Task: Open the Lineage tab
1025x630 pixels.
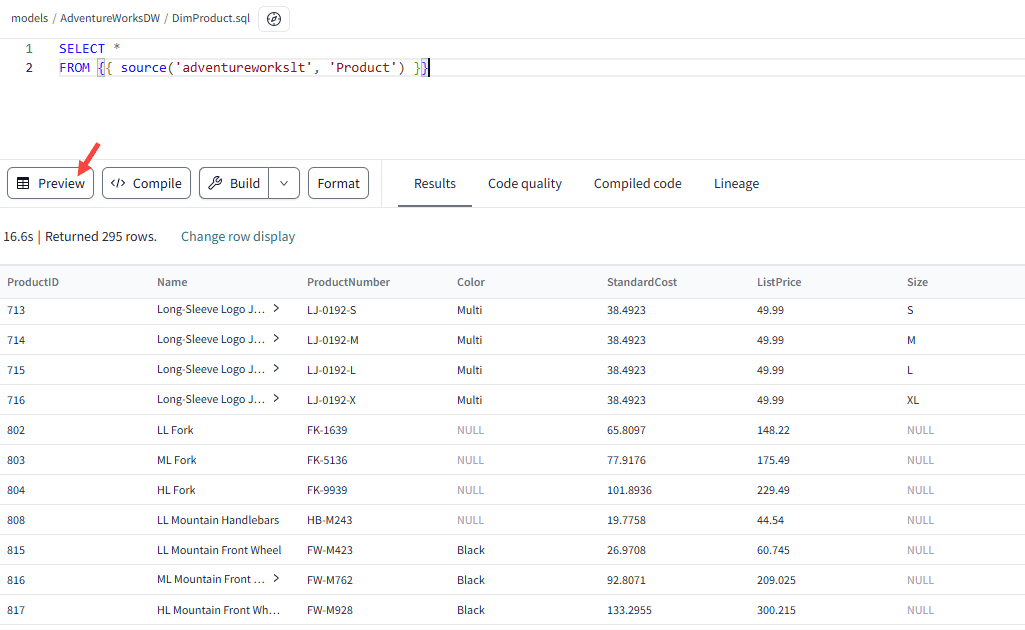Action: pyautogui.click(x=736, y=184)
